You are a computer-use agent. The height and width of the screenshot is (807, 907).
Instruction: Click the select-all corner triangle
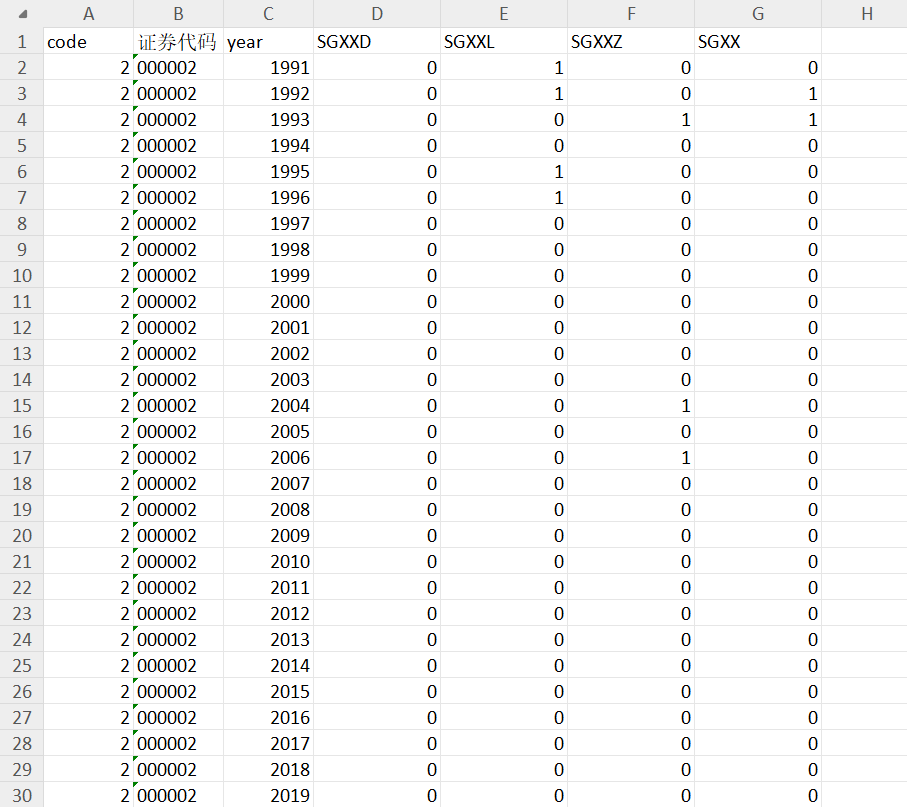pos(23,14)
